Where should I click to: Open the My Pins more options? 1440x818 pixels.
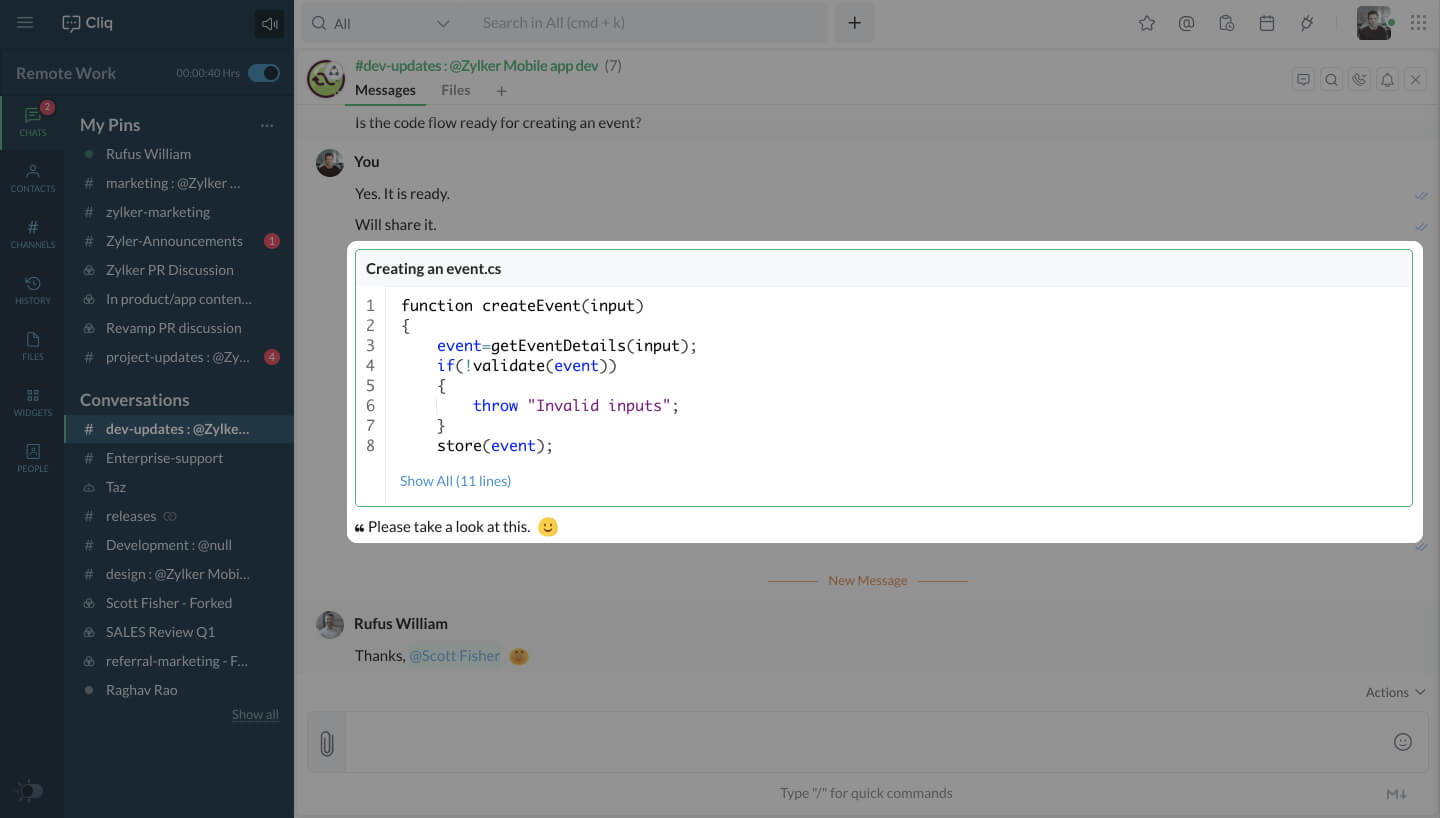click(267, 126)
